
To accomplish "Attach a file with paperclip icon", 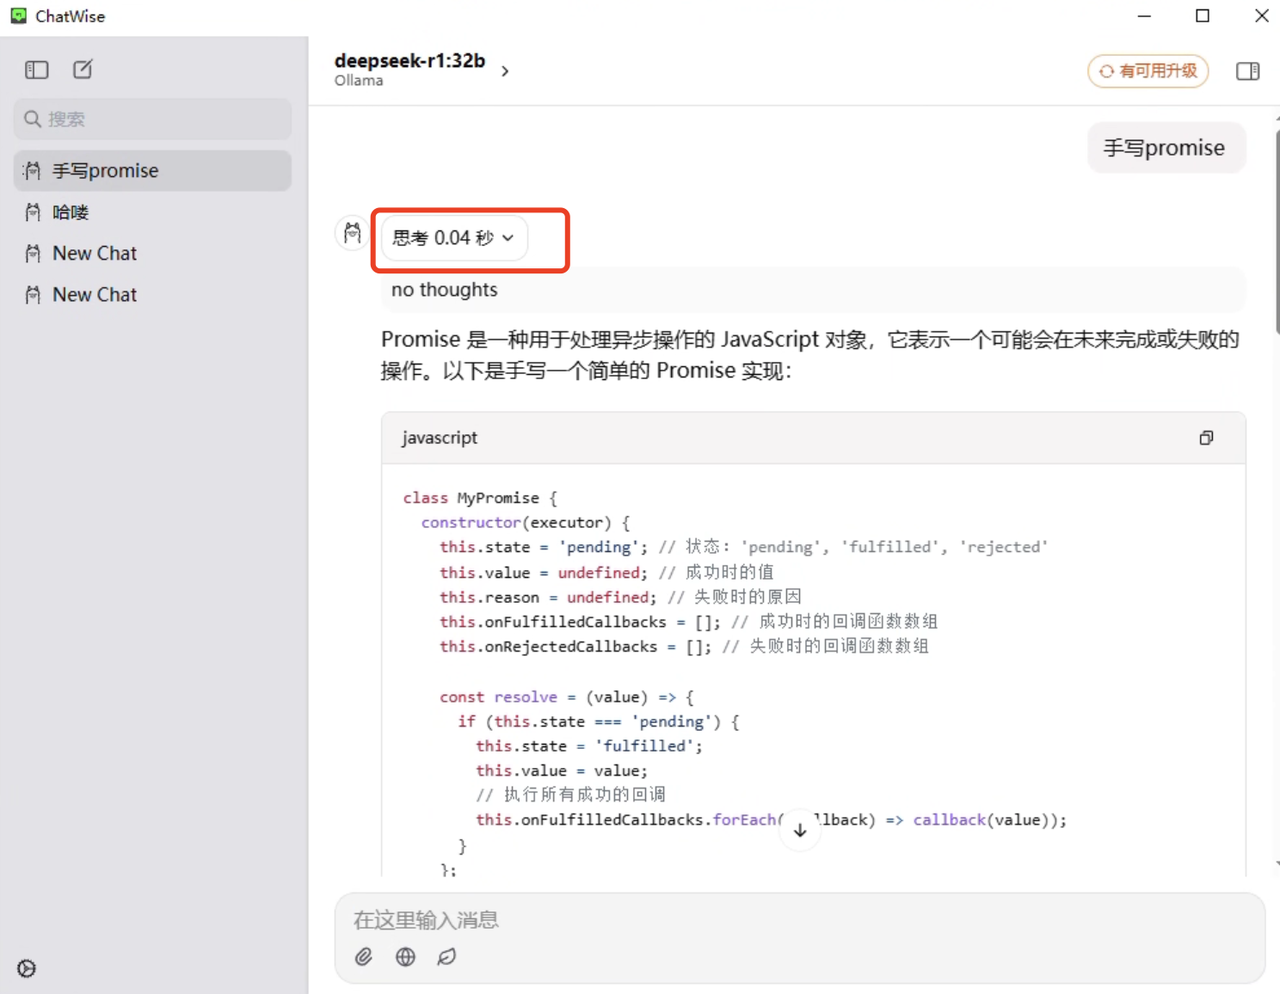I will click(x=364, y=957).
